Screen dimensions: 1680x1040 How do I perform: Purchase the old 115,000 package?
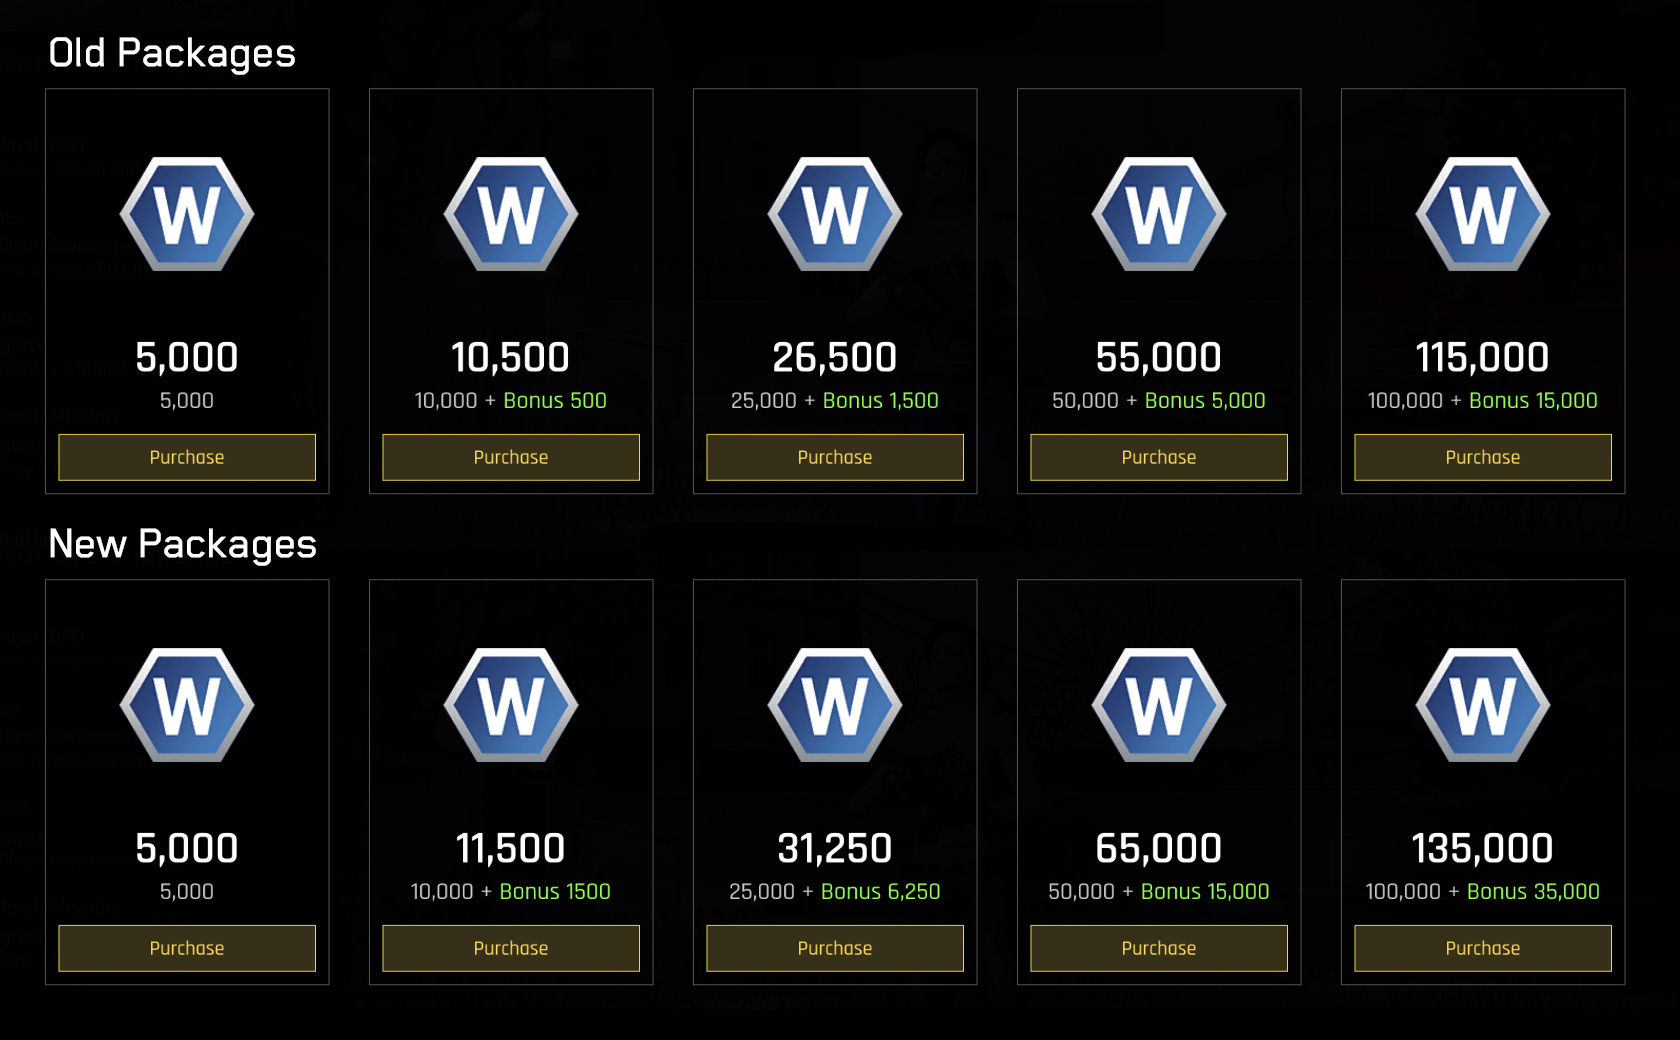(x=1483, y=457)
